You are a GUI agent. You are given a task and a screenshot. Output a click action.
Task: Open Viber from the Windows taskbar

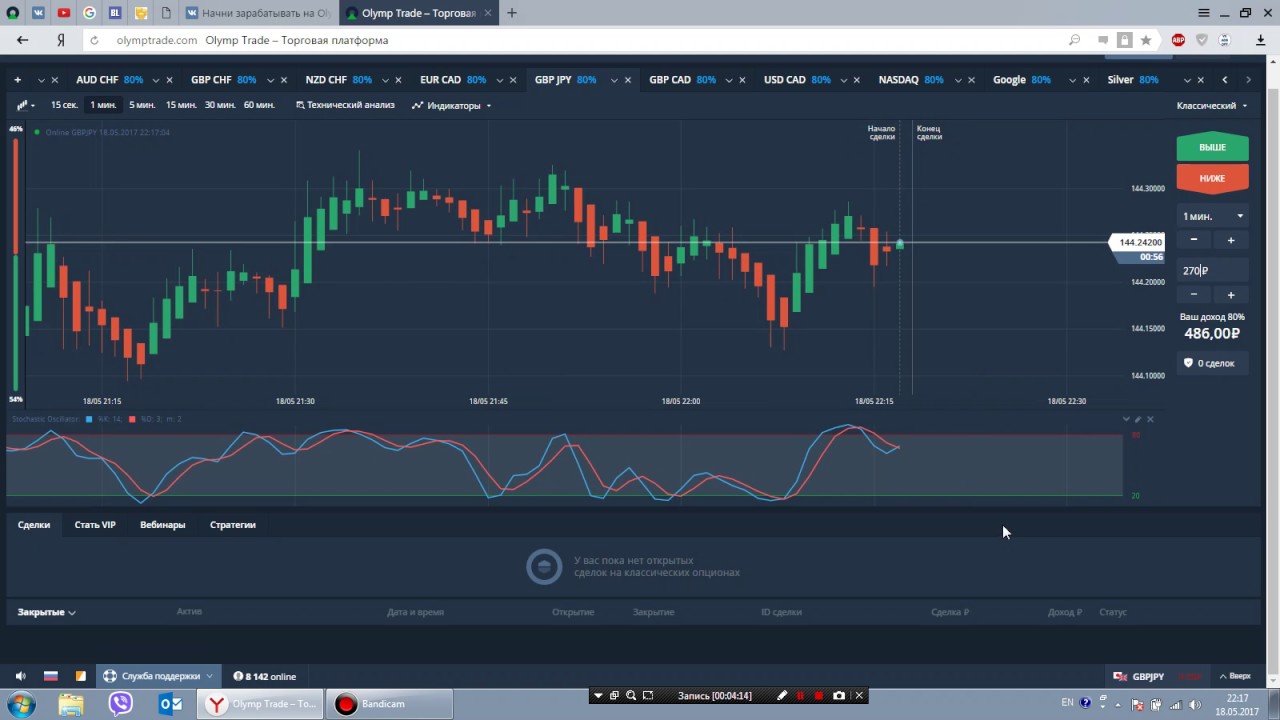tap(121, 704)
